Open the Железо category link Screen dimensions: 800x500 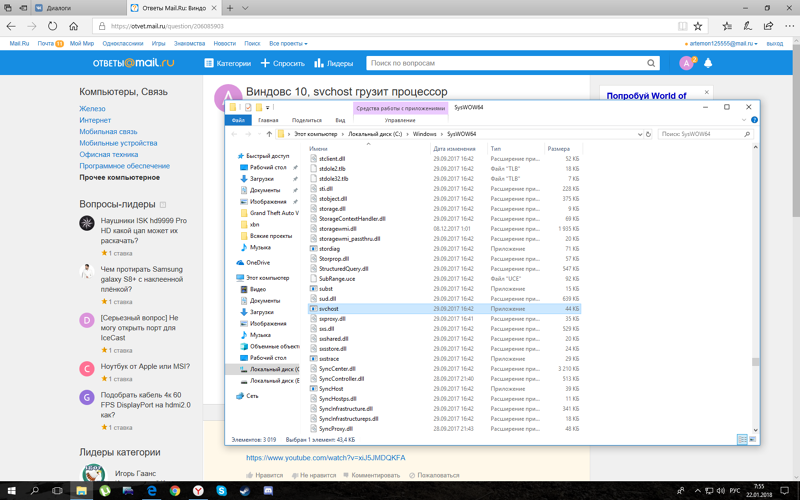[x=92, y=109]
